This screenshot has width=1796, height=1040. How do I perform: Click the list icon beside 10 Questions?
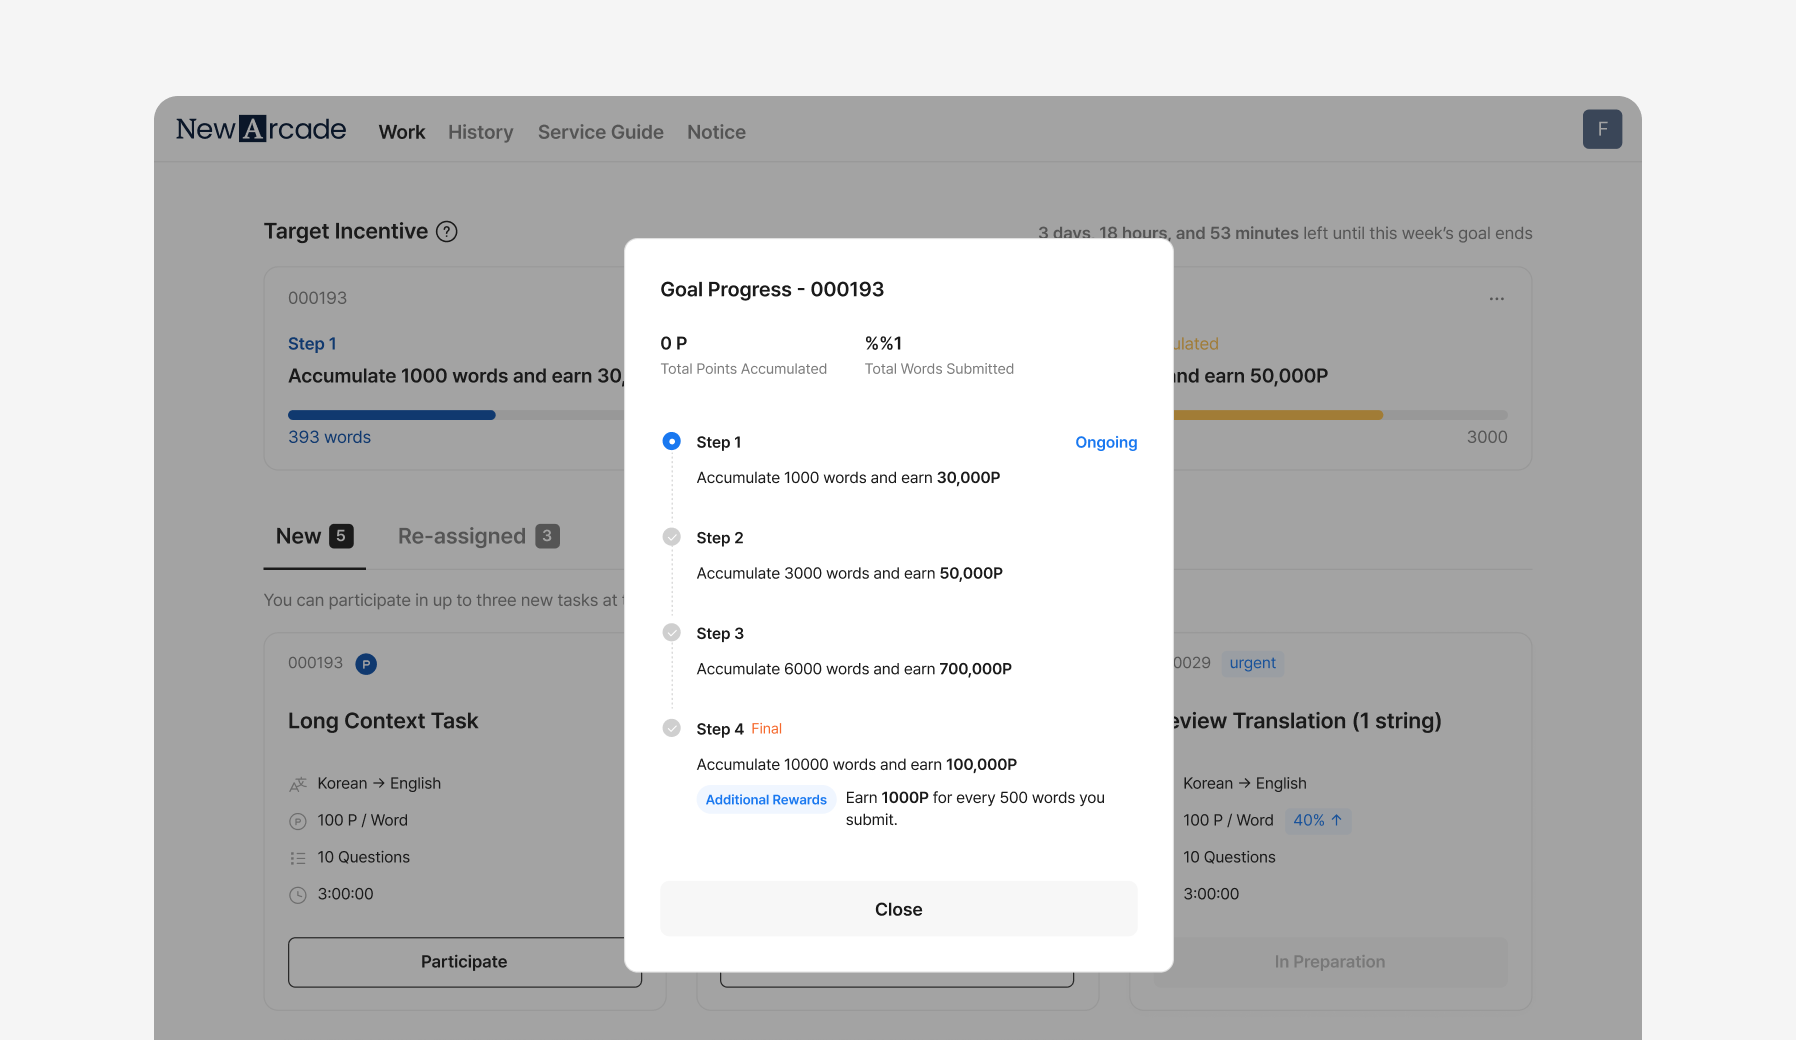pyautogui.click(x=298, y=858)
